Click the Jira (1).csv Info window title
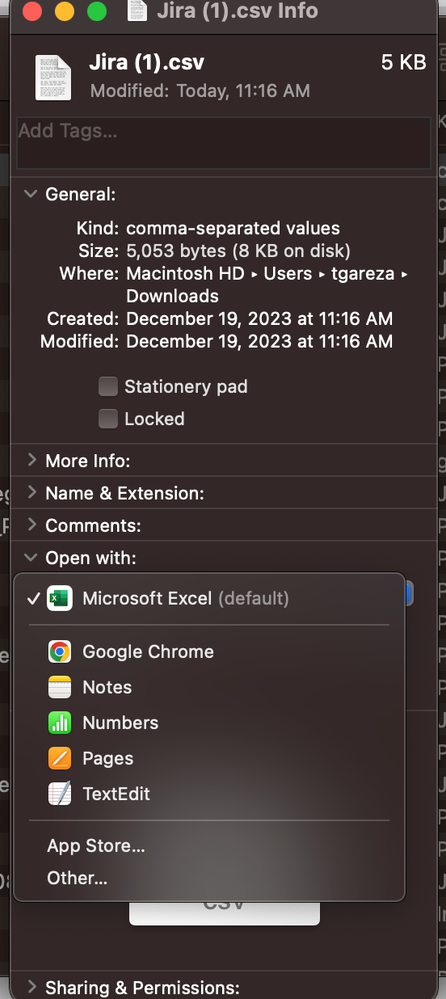446x999 pixels. [x=238, y=10]
